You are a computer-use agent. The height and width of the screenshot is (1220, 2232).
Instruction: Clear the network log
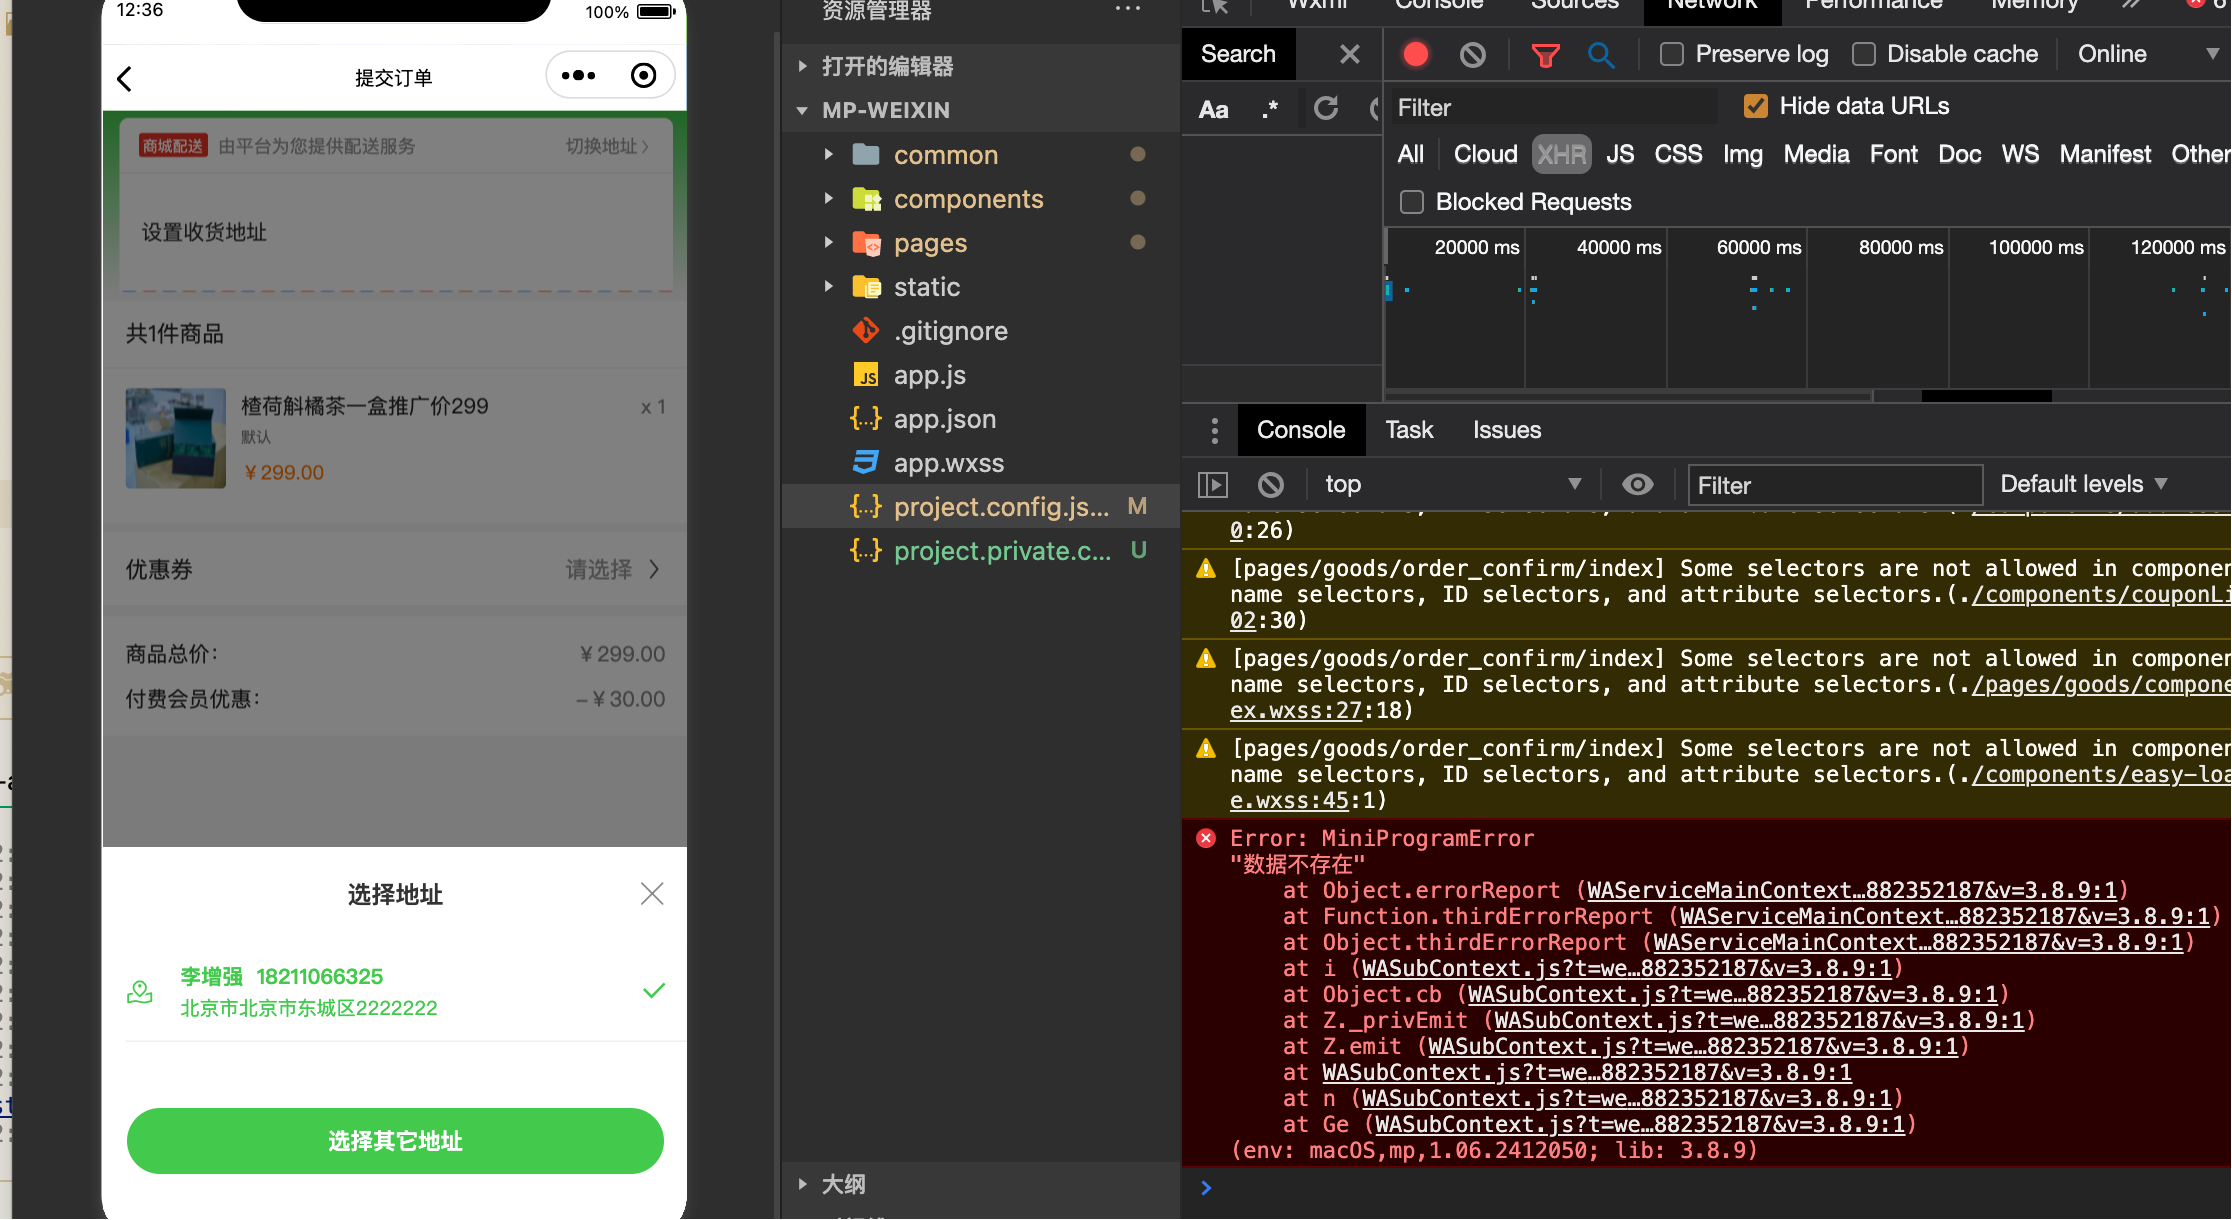coord(1472,54)
